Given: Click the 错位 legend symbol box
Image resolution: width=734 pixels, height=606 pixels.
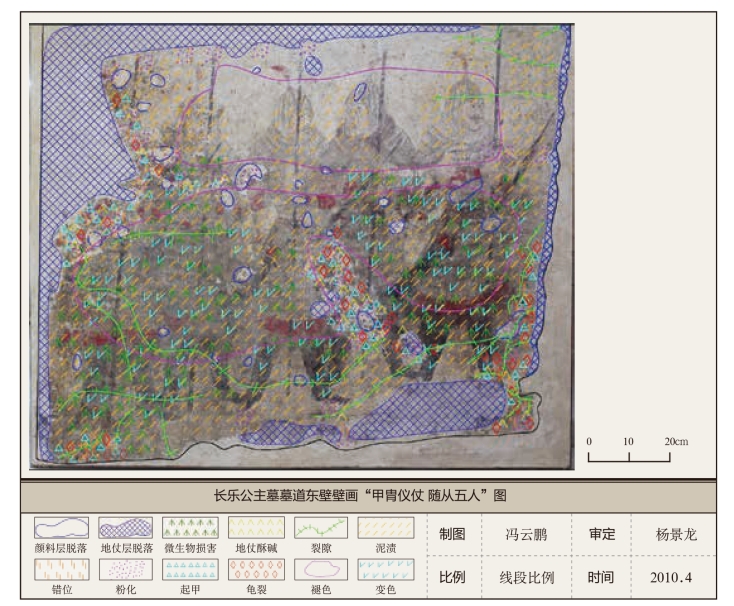Looking at the screenshot, I should coord(61,569).
